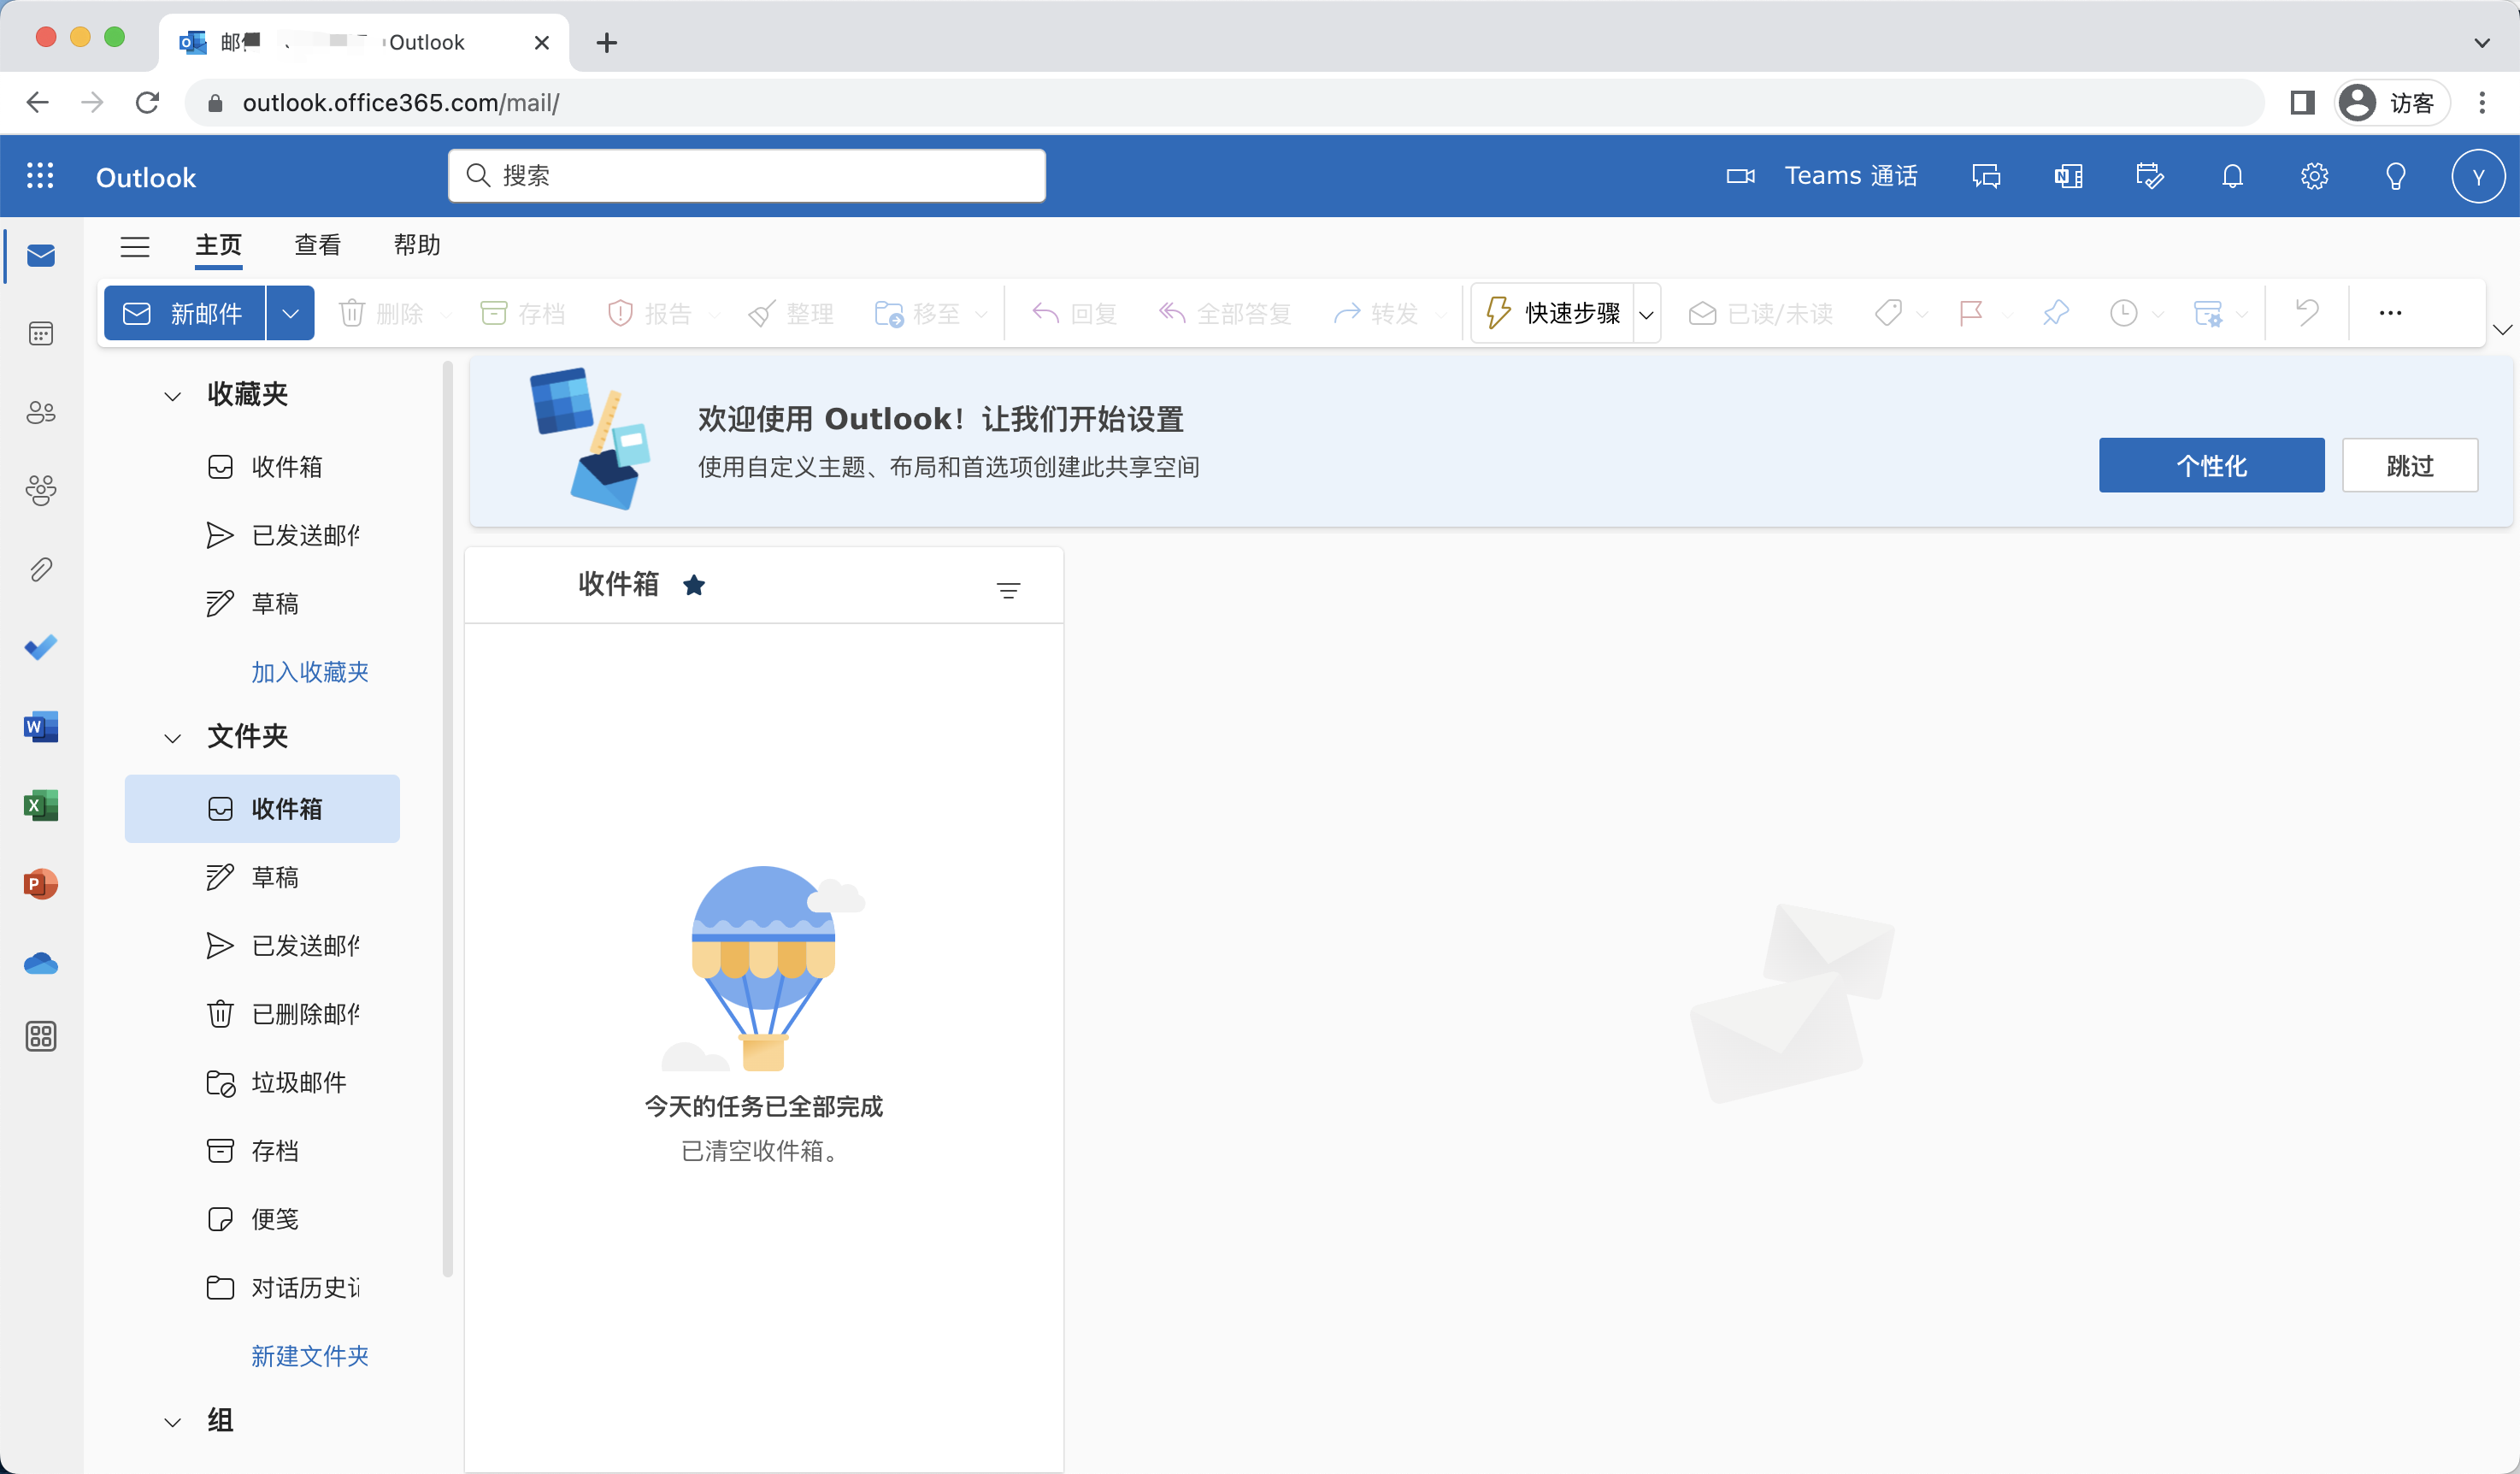Image resolution: width=2520 pixels, height=1474 pixels.
Task: Open the settings gear in header
Action: [2314, 177]
